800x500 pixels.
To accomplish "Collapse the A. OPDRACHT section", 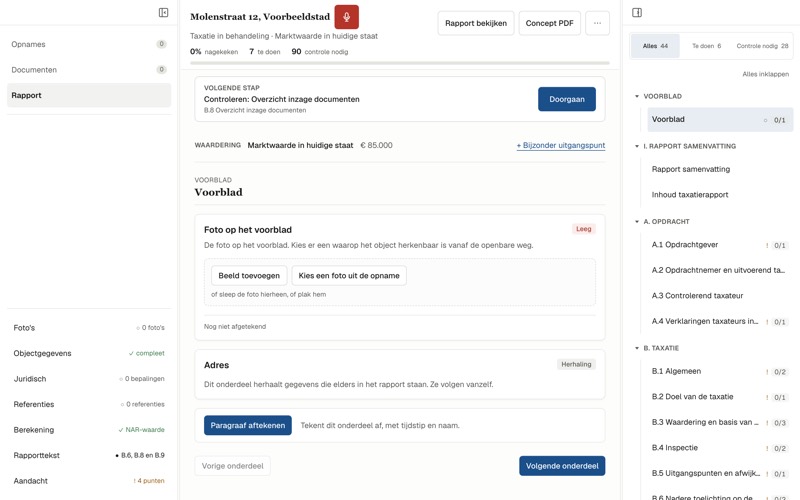I will tap(637, 222).
